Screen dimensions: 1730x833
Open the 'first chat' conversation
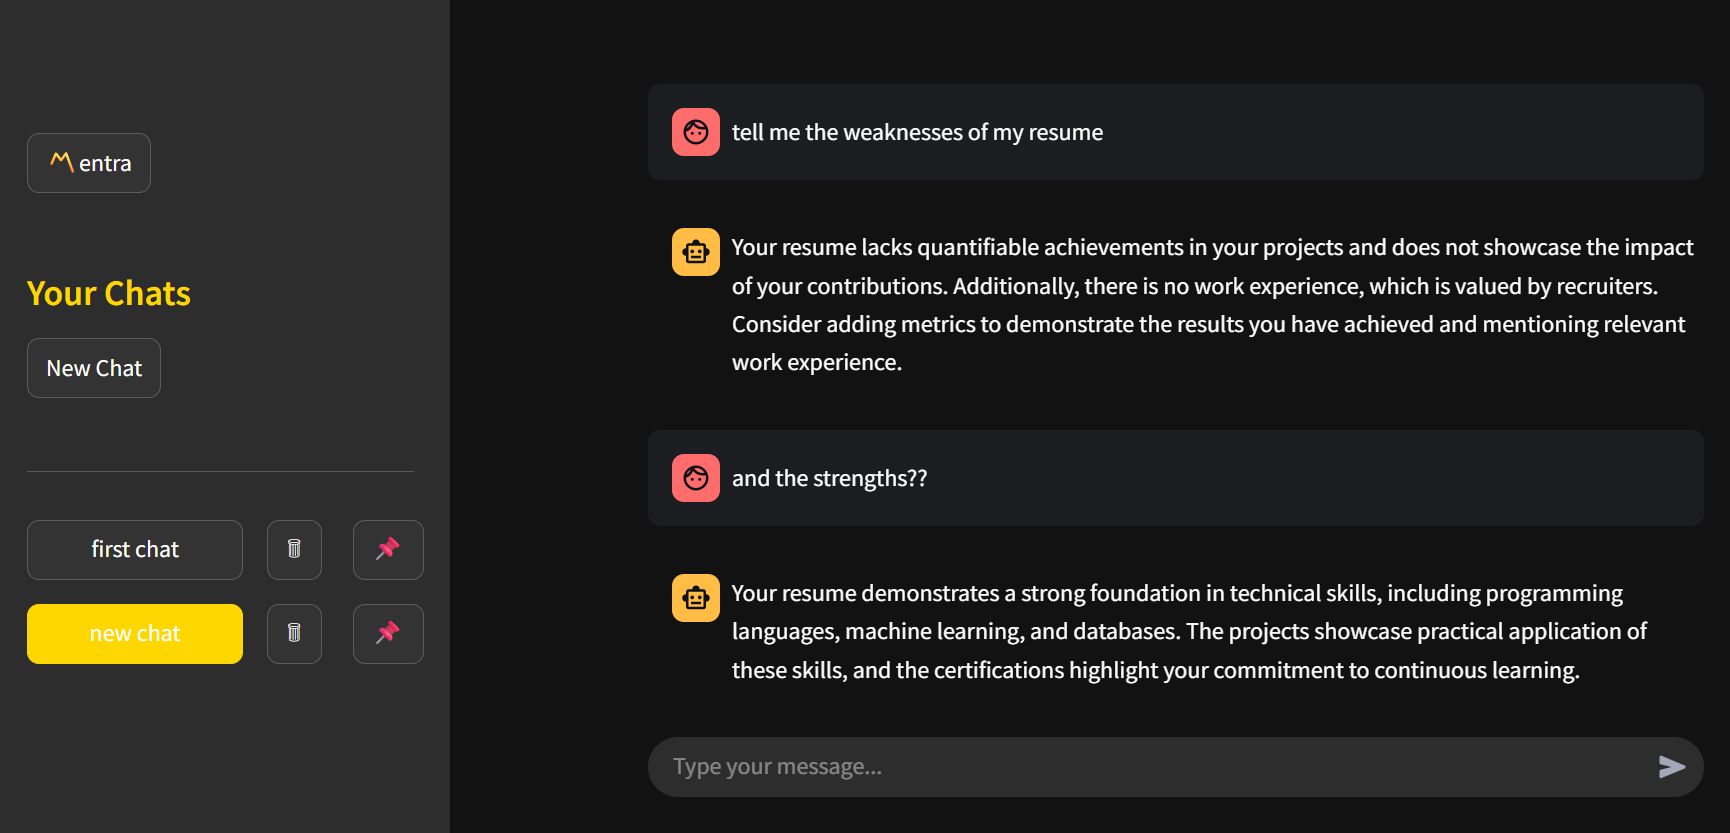pos(135,550)
